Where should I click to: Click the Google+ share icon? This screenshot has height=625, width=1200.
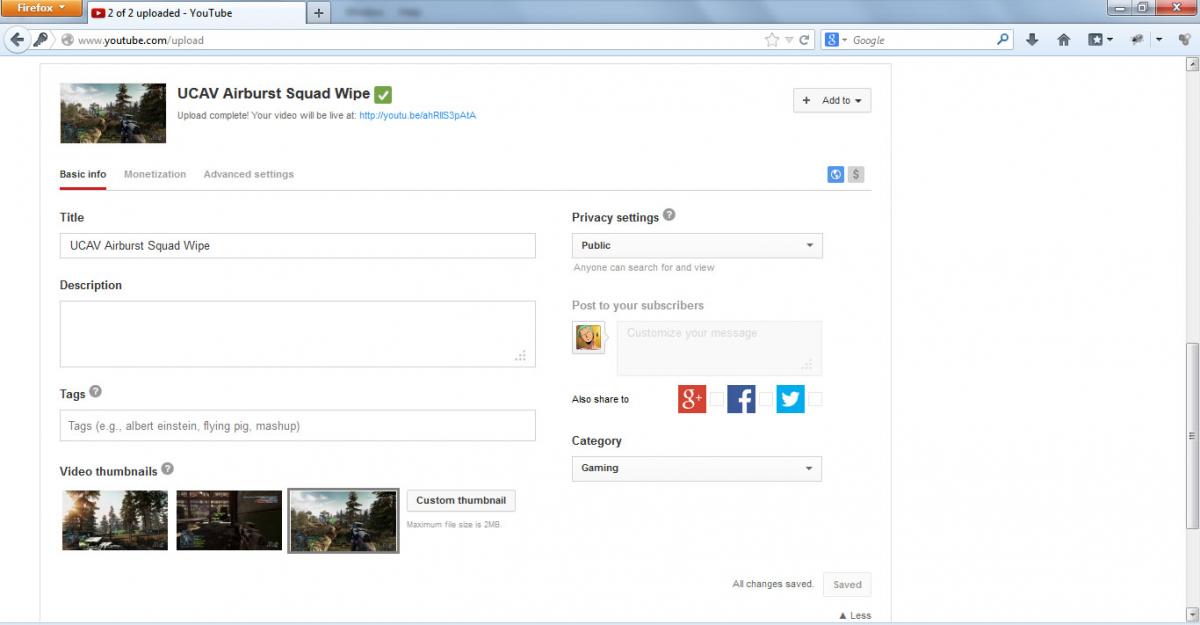point(692,399)
